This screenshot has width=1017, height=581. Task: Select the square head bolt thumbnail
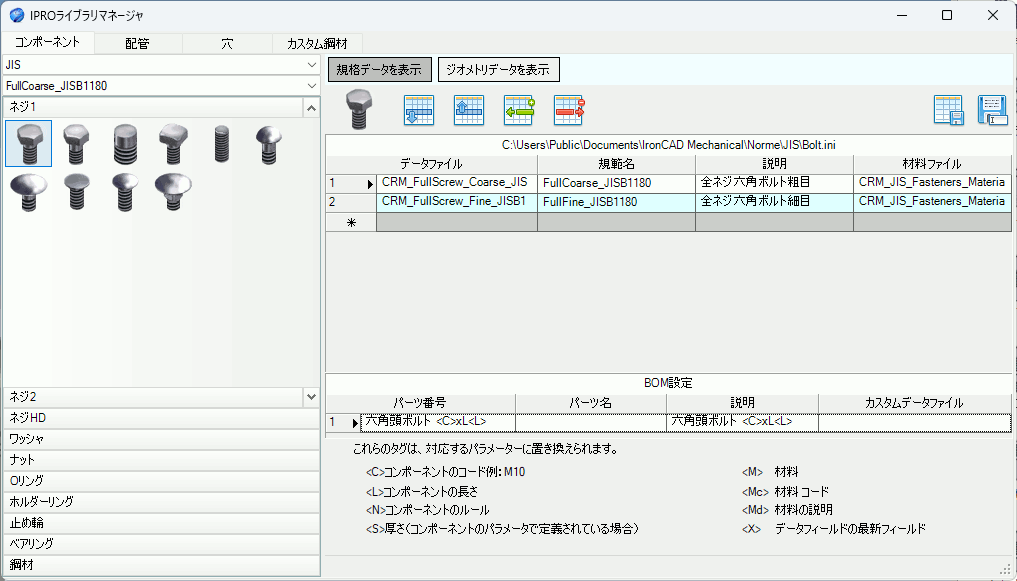point(173,143)
